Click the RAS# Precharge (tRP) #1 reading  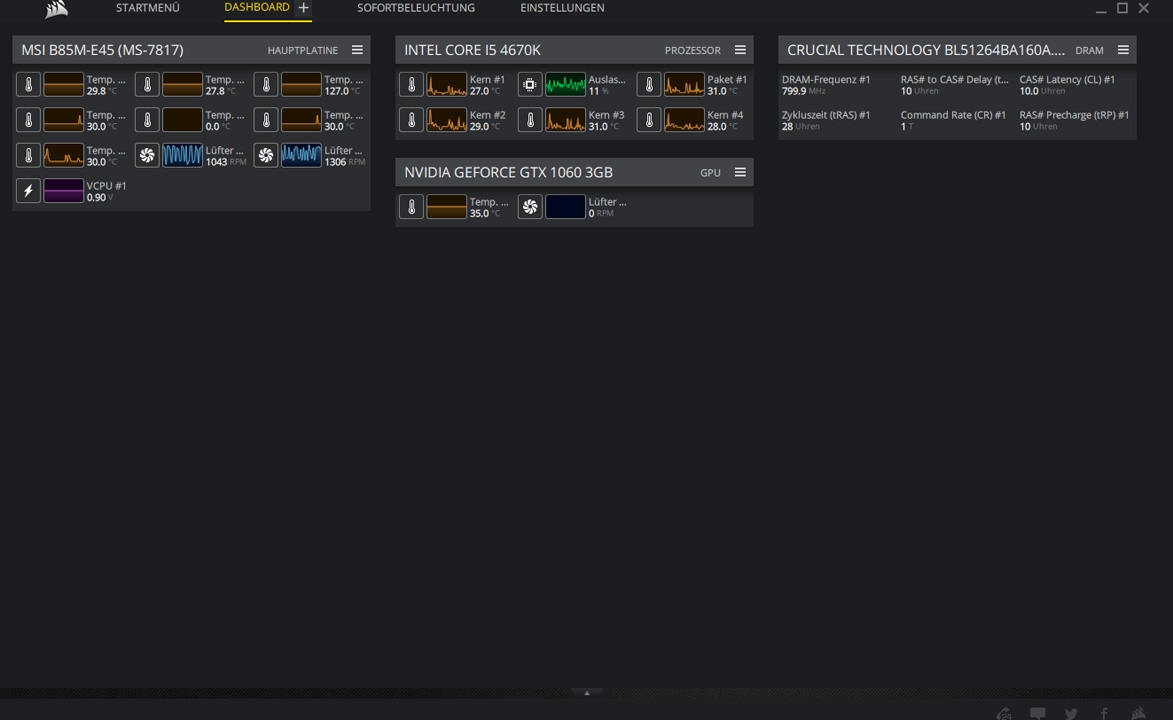(x=1074, y=120)
